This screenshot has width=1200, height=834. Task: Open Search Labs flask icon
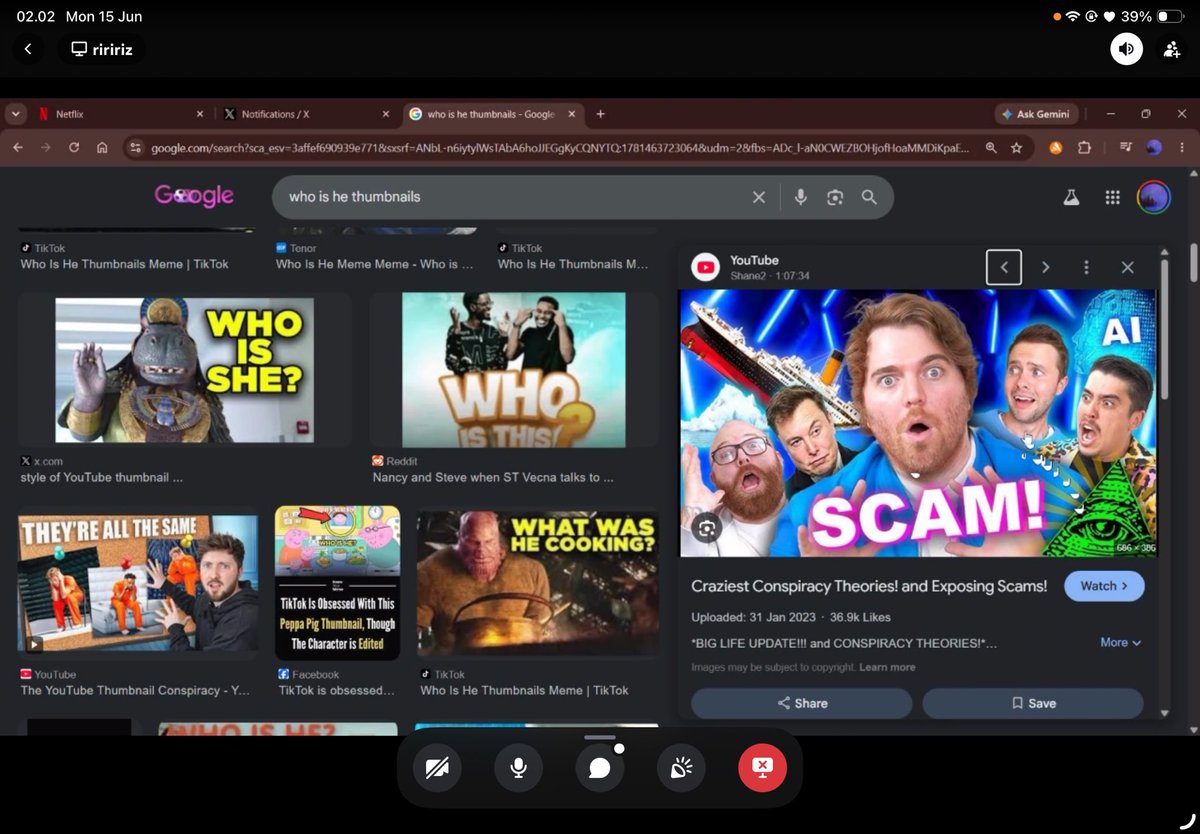(1071, 197)
